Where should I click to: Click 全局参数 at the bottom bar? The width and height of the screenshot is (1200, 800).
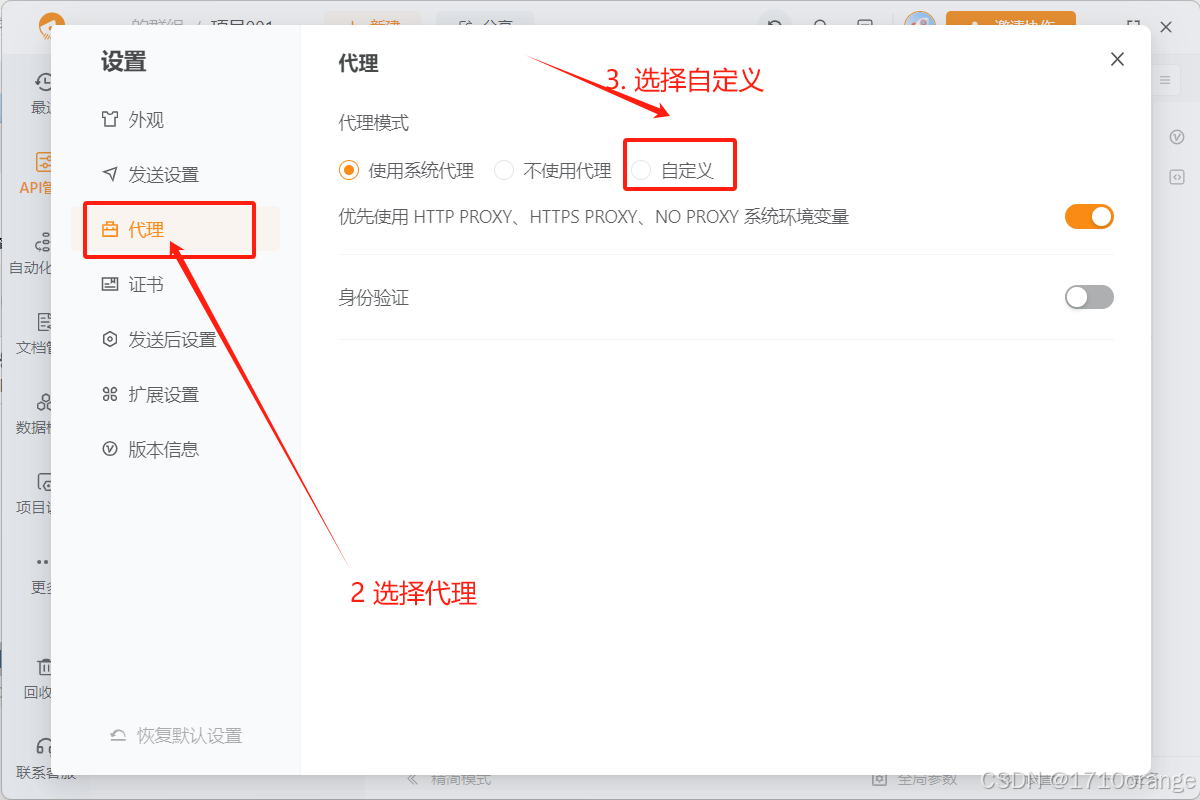[914, 779]
